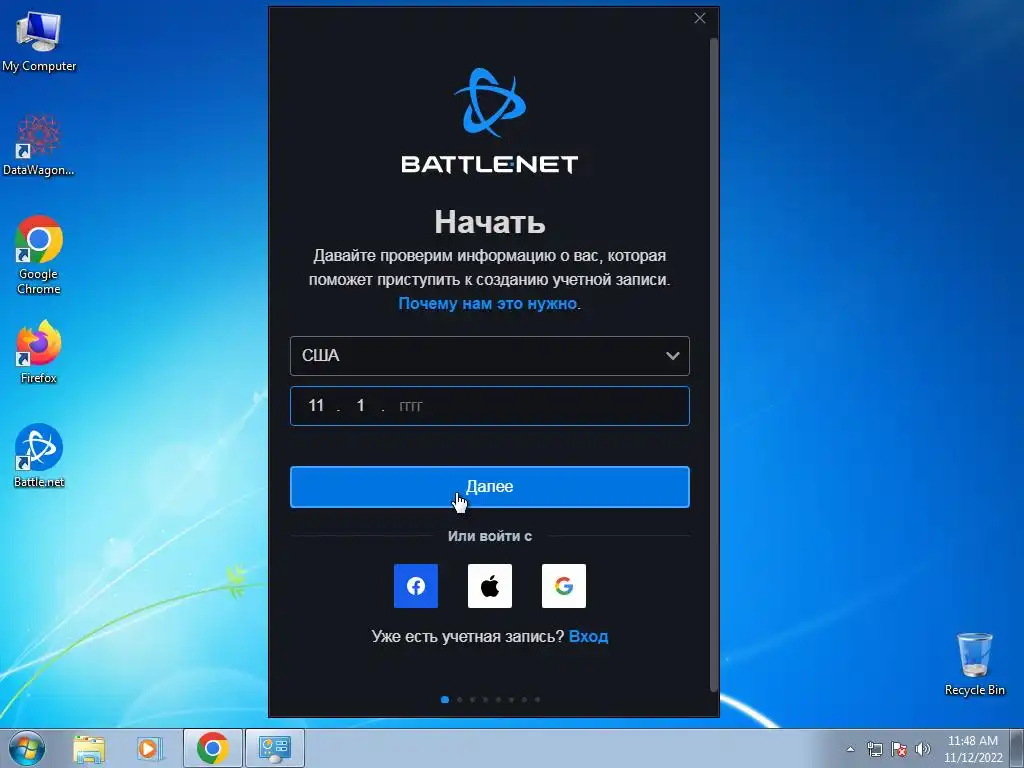Open the control panel taskbar item
The image size is (1024, 768).
pyautogui.click(x=275, y=748)
